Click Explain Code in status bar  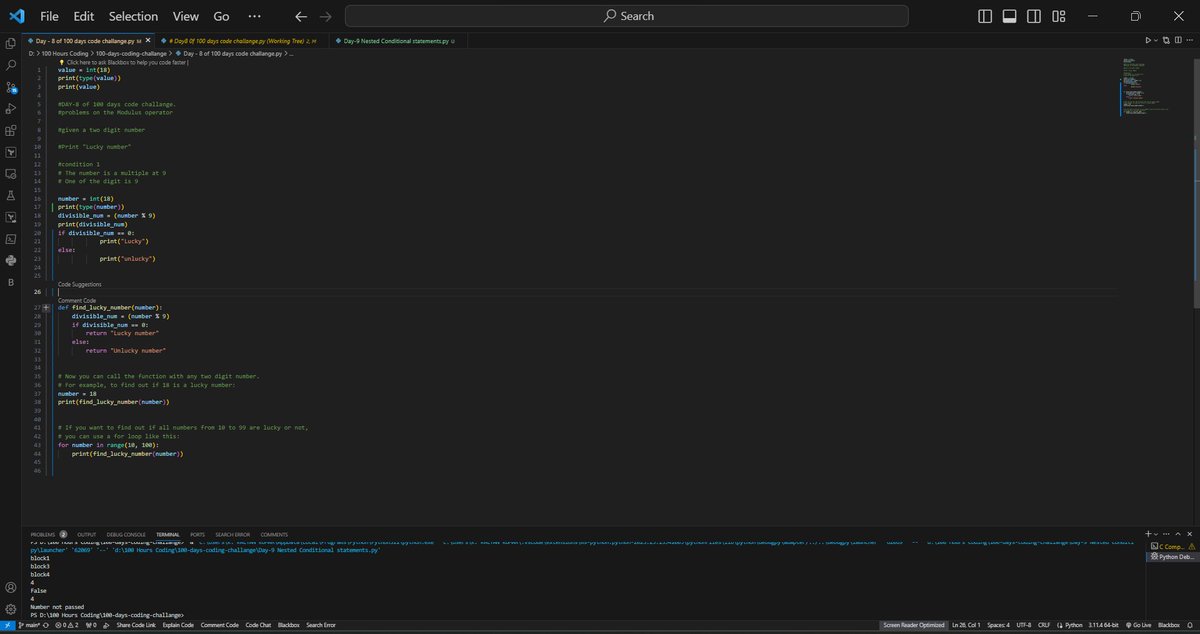pyautogui.click(x=179, y=625)
